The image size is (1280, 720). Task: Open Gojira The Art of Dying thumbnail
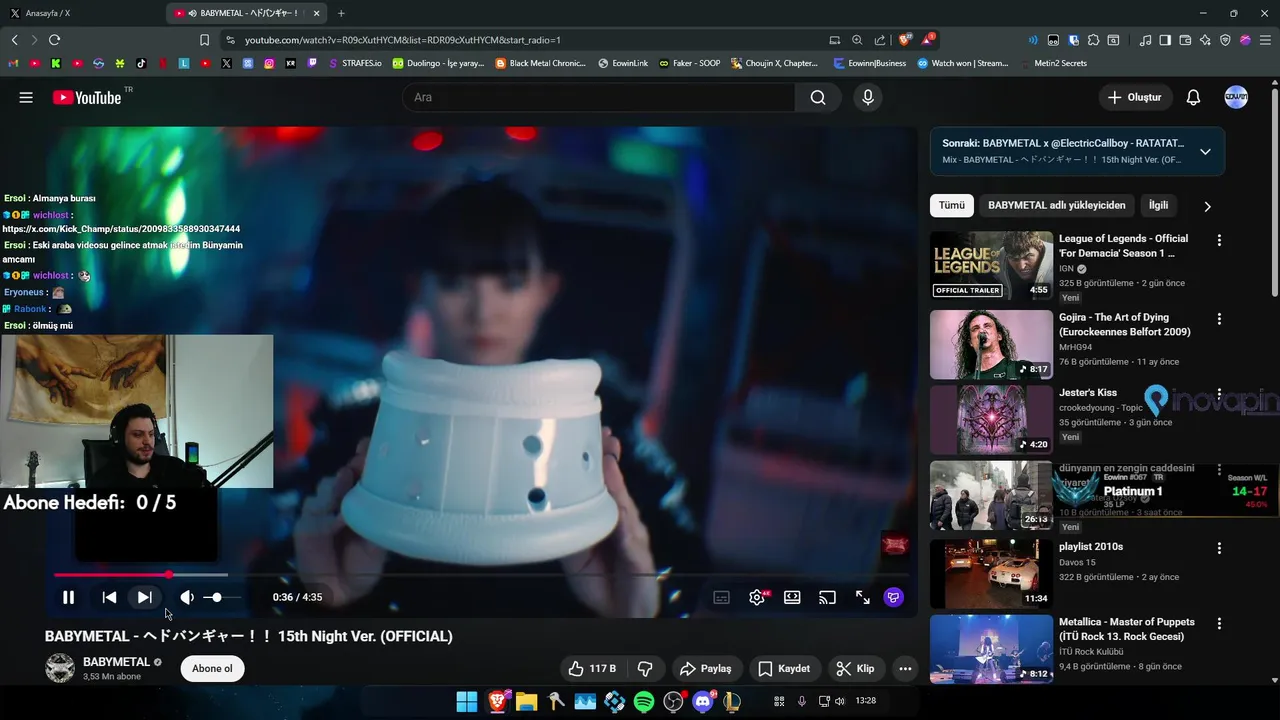point(991,344)
